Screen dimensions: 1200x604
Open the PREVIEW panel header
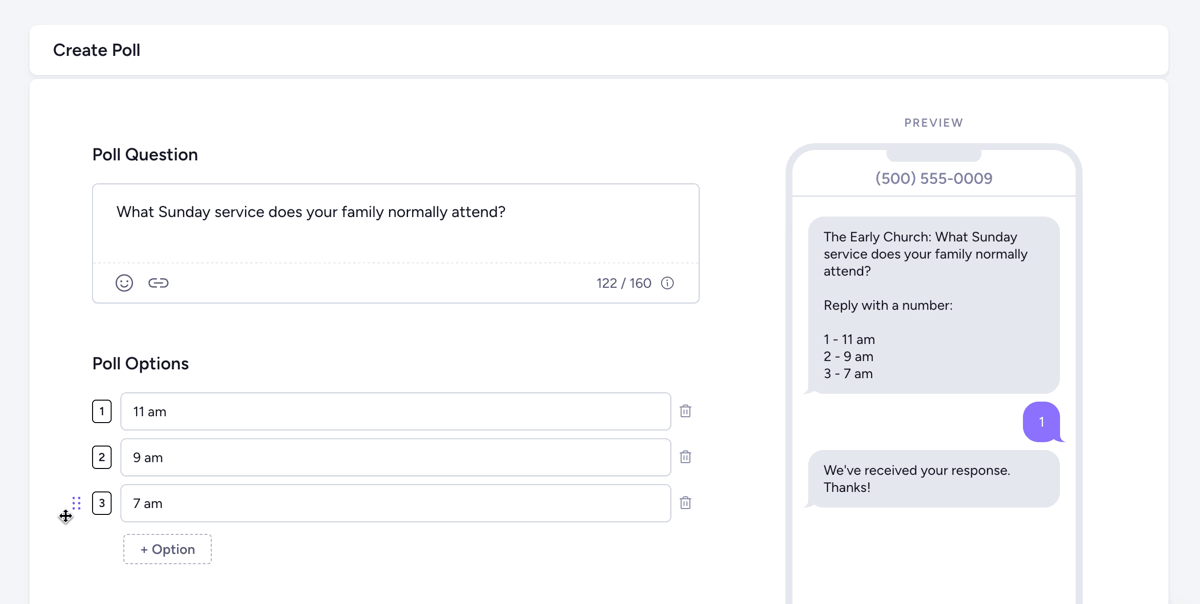(933, 122)
